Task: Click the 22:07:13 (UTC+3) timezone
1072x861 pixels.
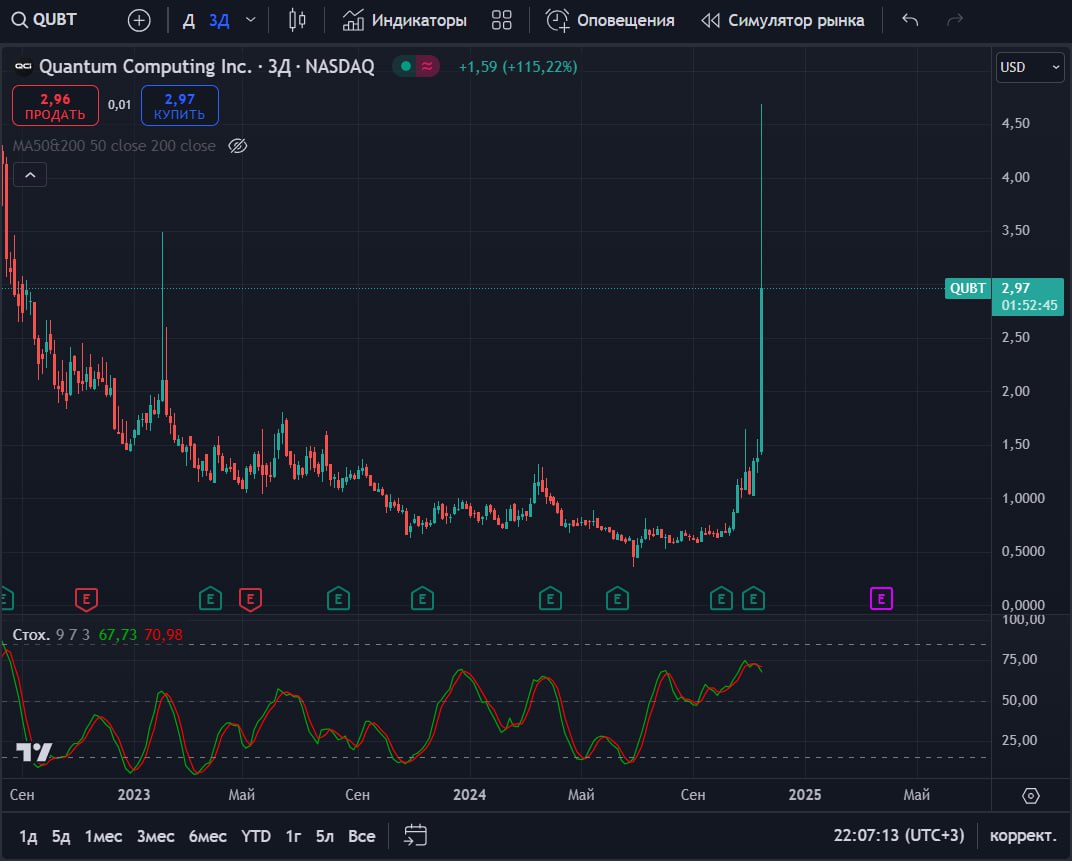Action: (898, 836)
